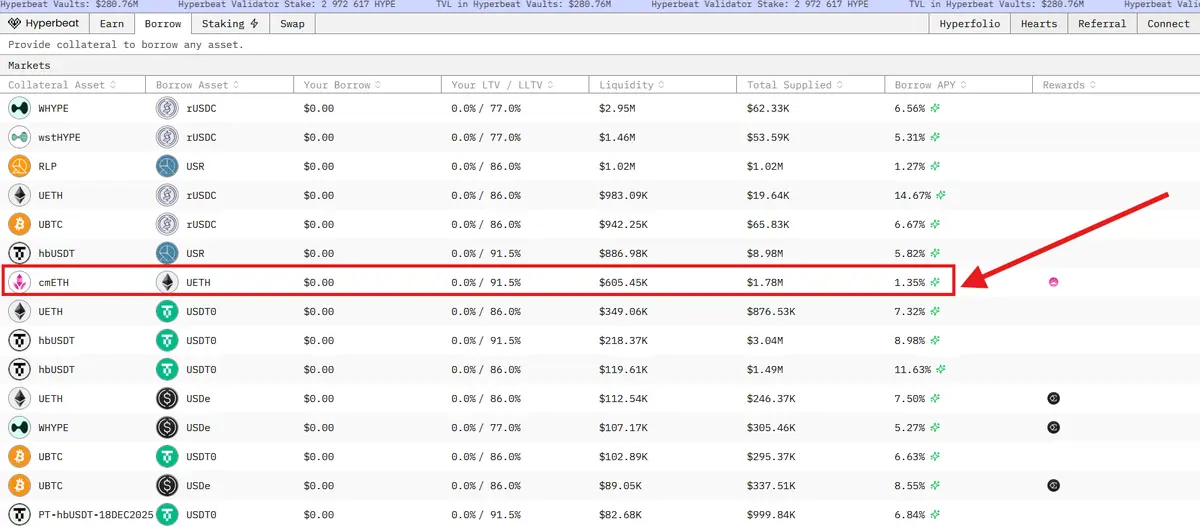
Task: Sort by the Liquidity column arrow
Action: click(x=662, y=85)
